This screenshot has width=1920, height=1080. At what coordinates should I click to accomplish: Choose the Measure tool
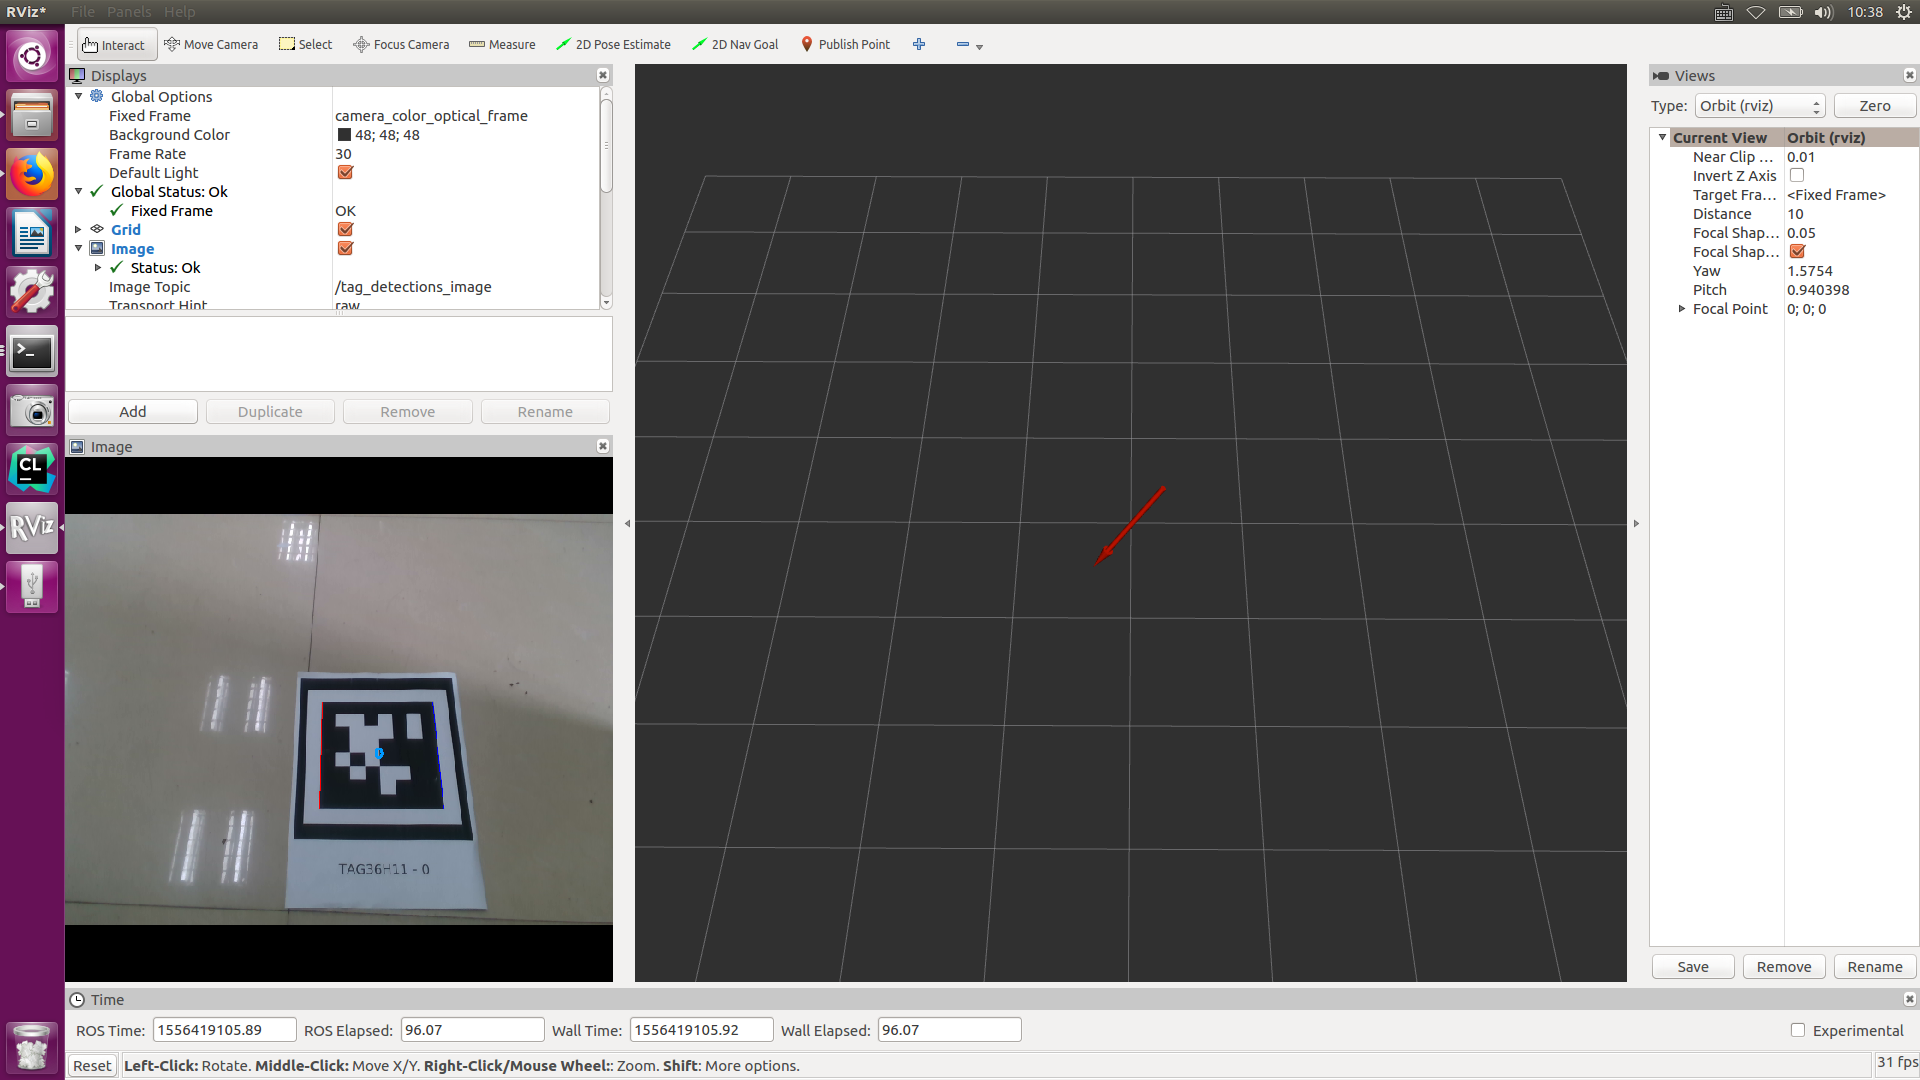point(502,44)
